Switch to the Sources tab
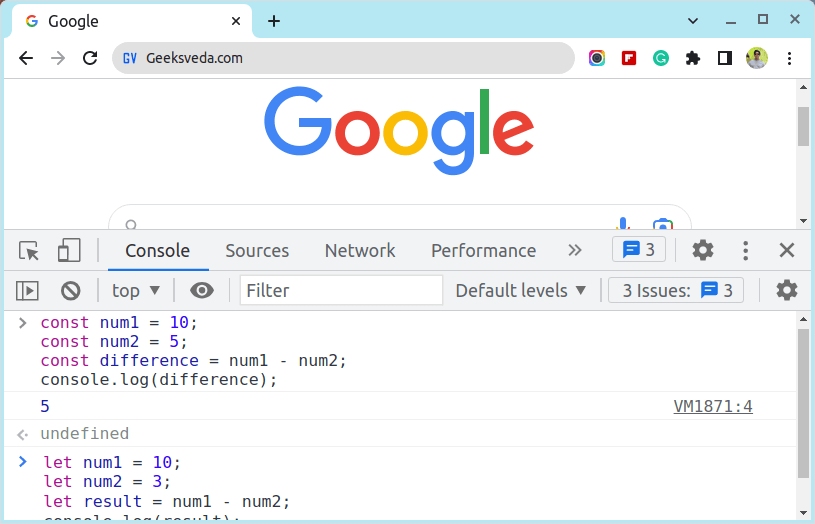 click(257, 251)
